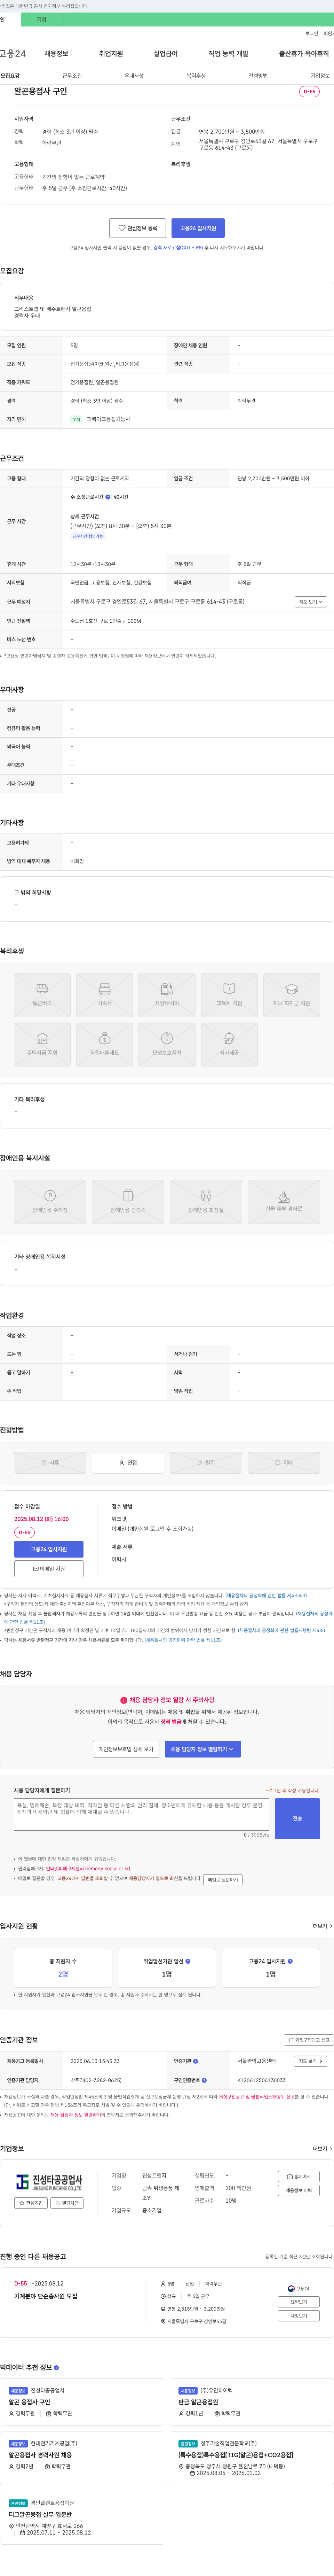Click the 서류 selection method tile
The image size is (334, 2576).
[50, 1462]
